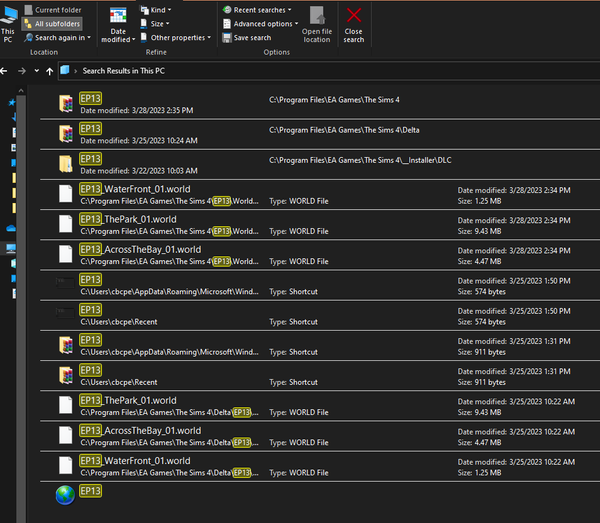The width and height of the screenshot is (600, 523).
Task: Open Size filter dropdown
Action: click(155, 24)
